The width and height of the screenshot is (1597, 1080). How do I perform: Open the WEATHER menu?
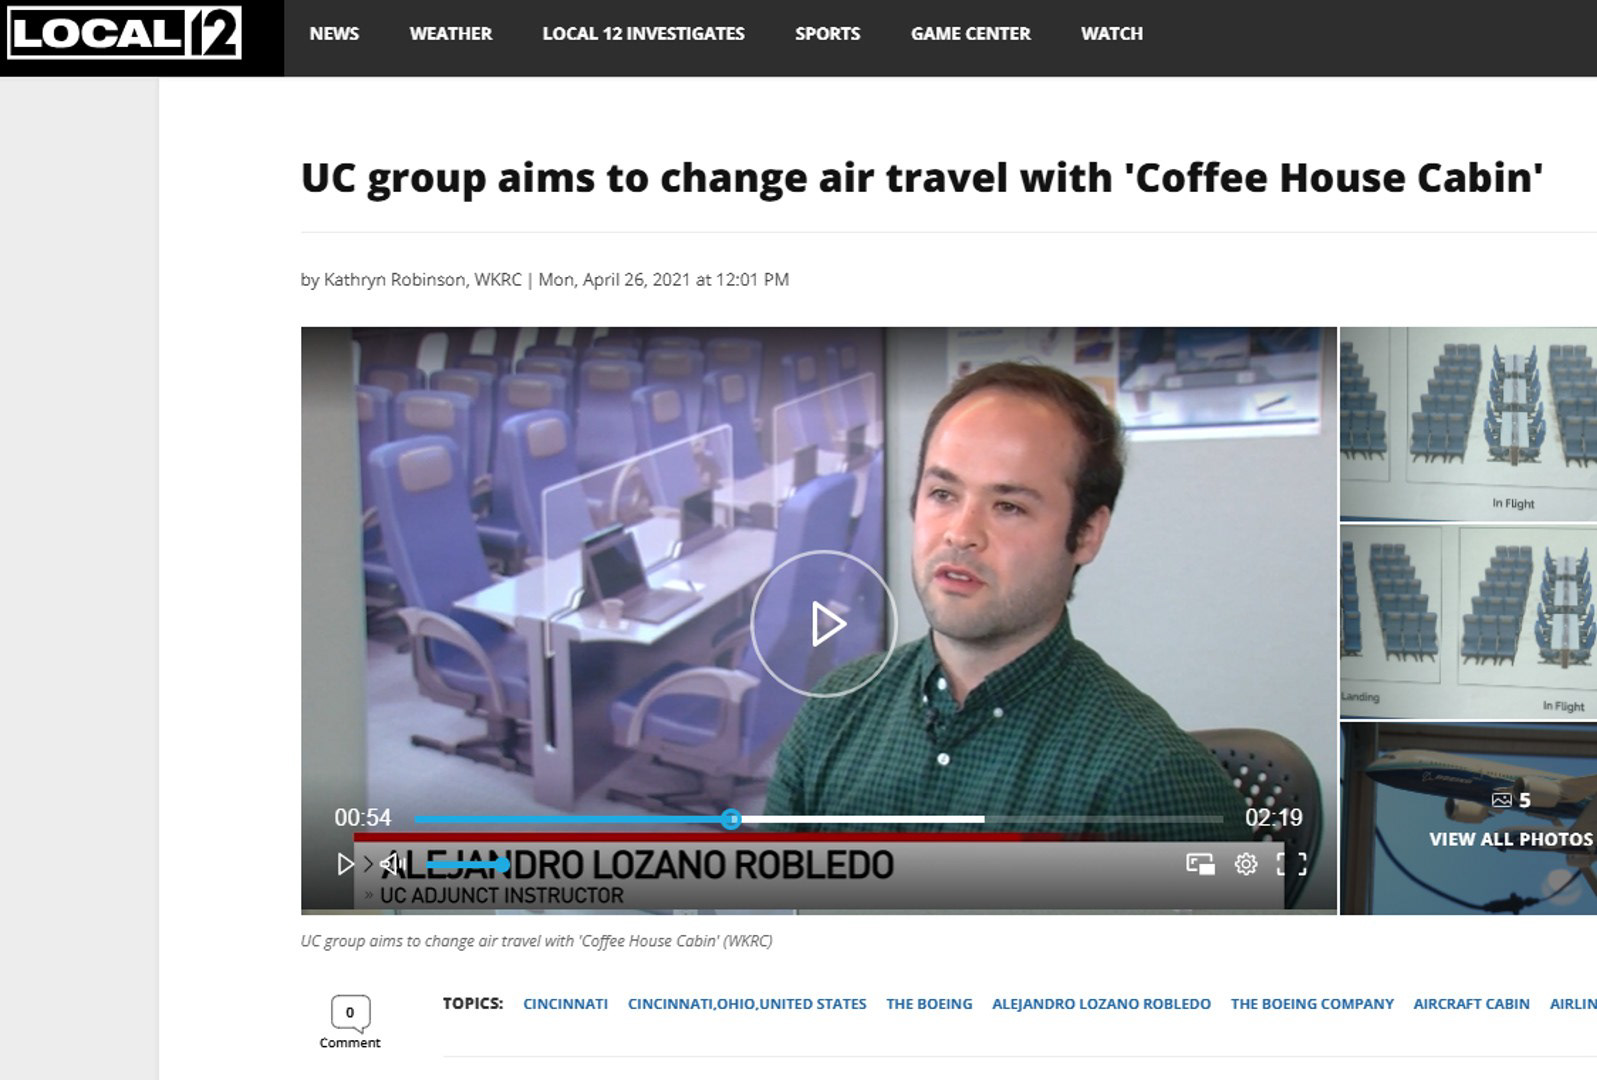pos(451,34)
